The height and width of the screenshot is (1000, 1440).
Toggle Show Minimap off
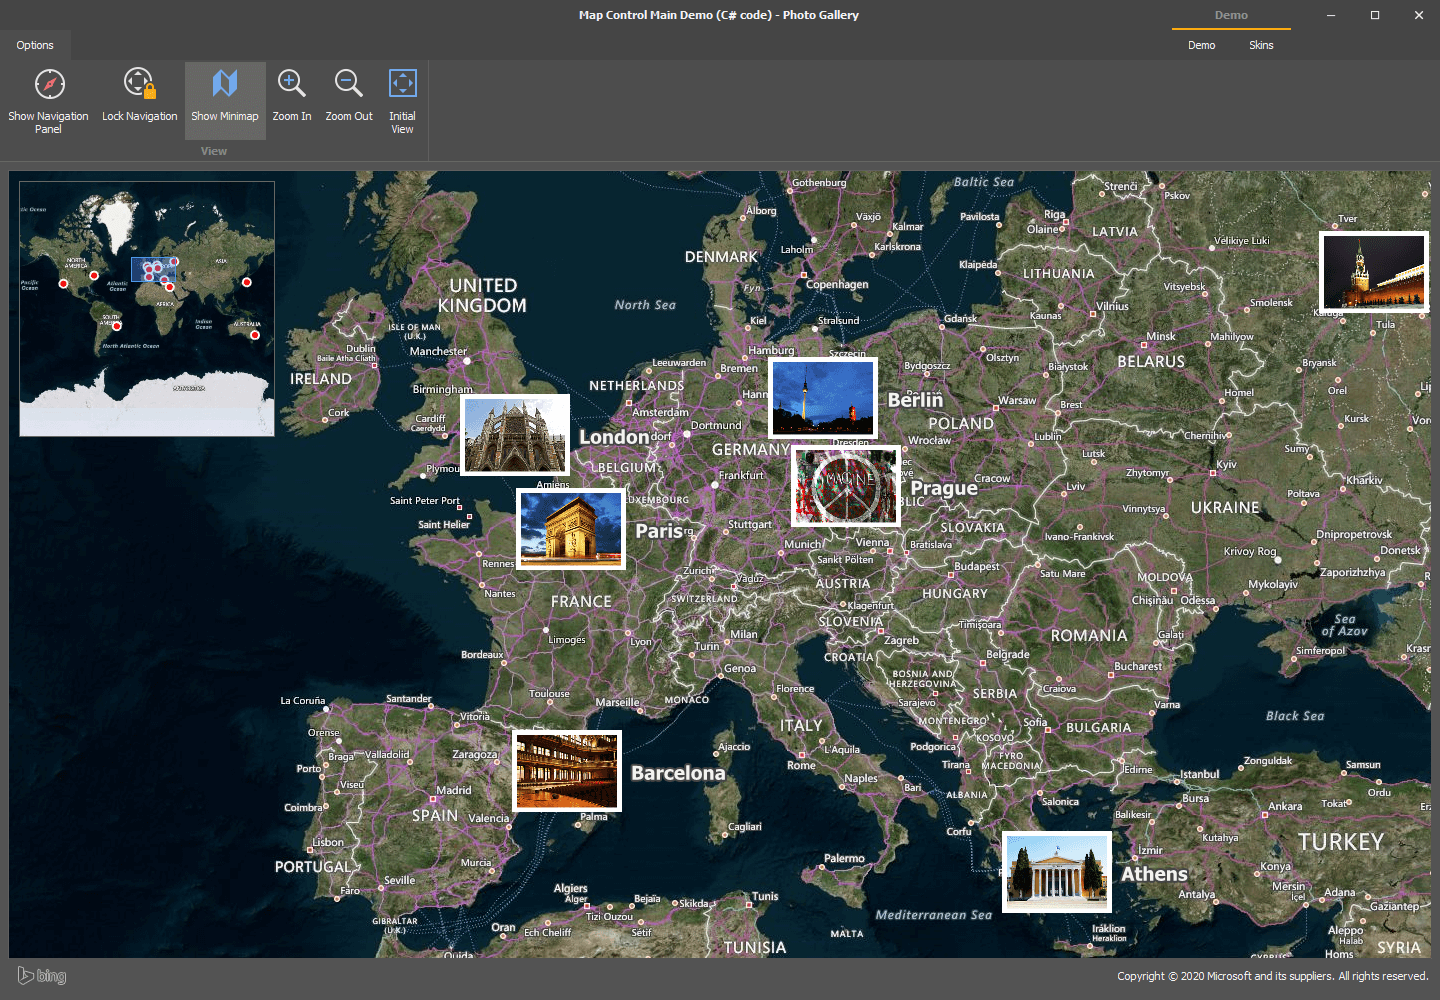click(x=225, y=99)
